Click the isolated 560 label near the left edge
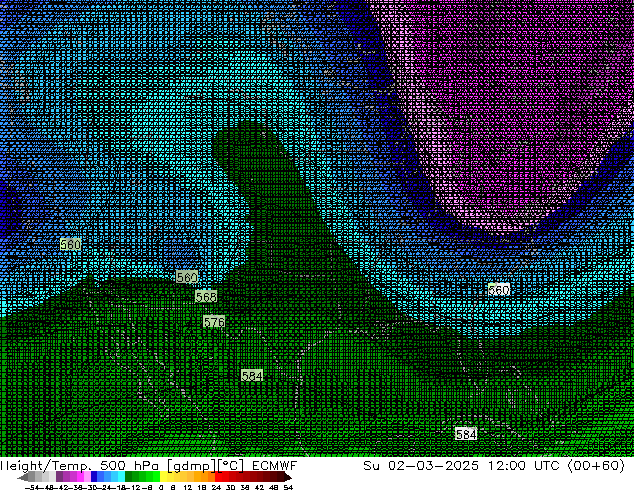Viewport: 634px width, 490px height. (70, 244)
